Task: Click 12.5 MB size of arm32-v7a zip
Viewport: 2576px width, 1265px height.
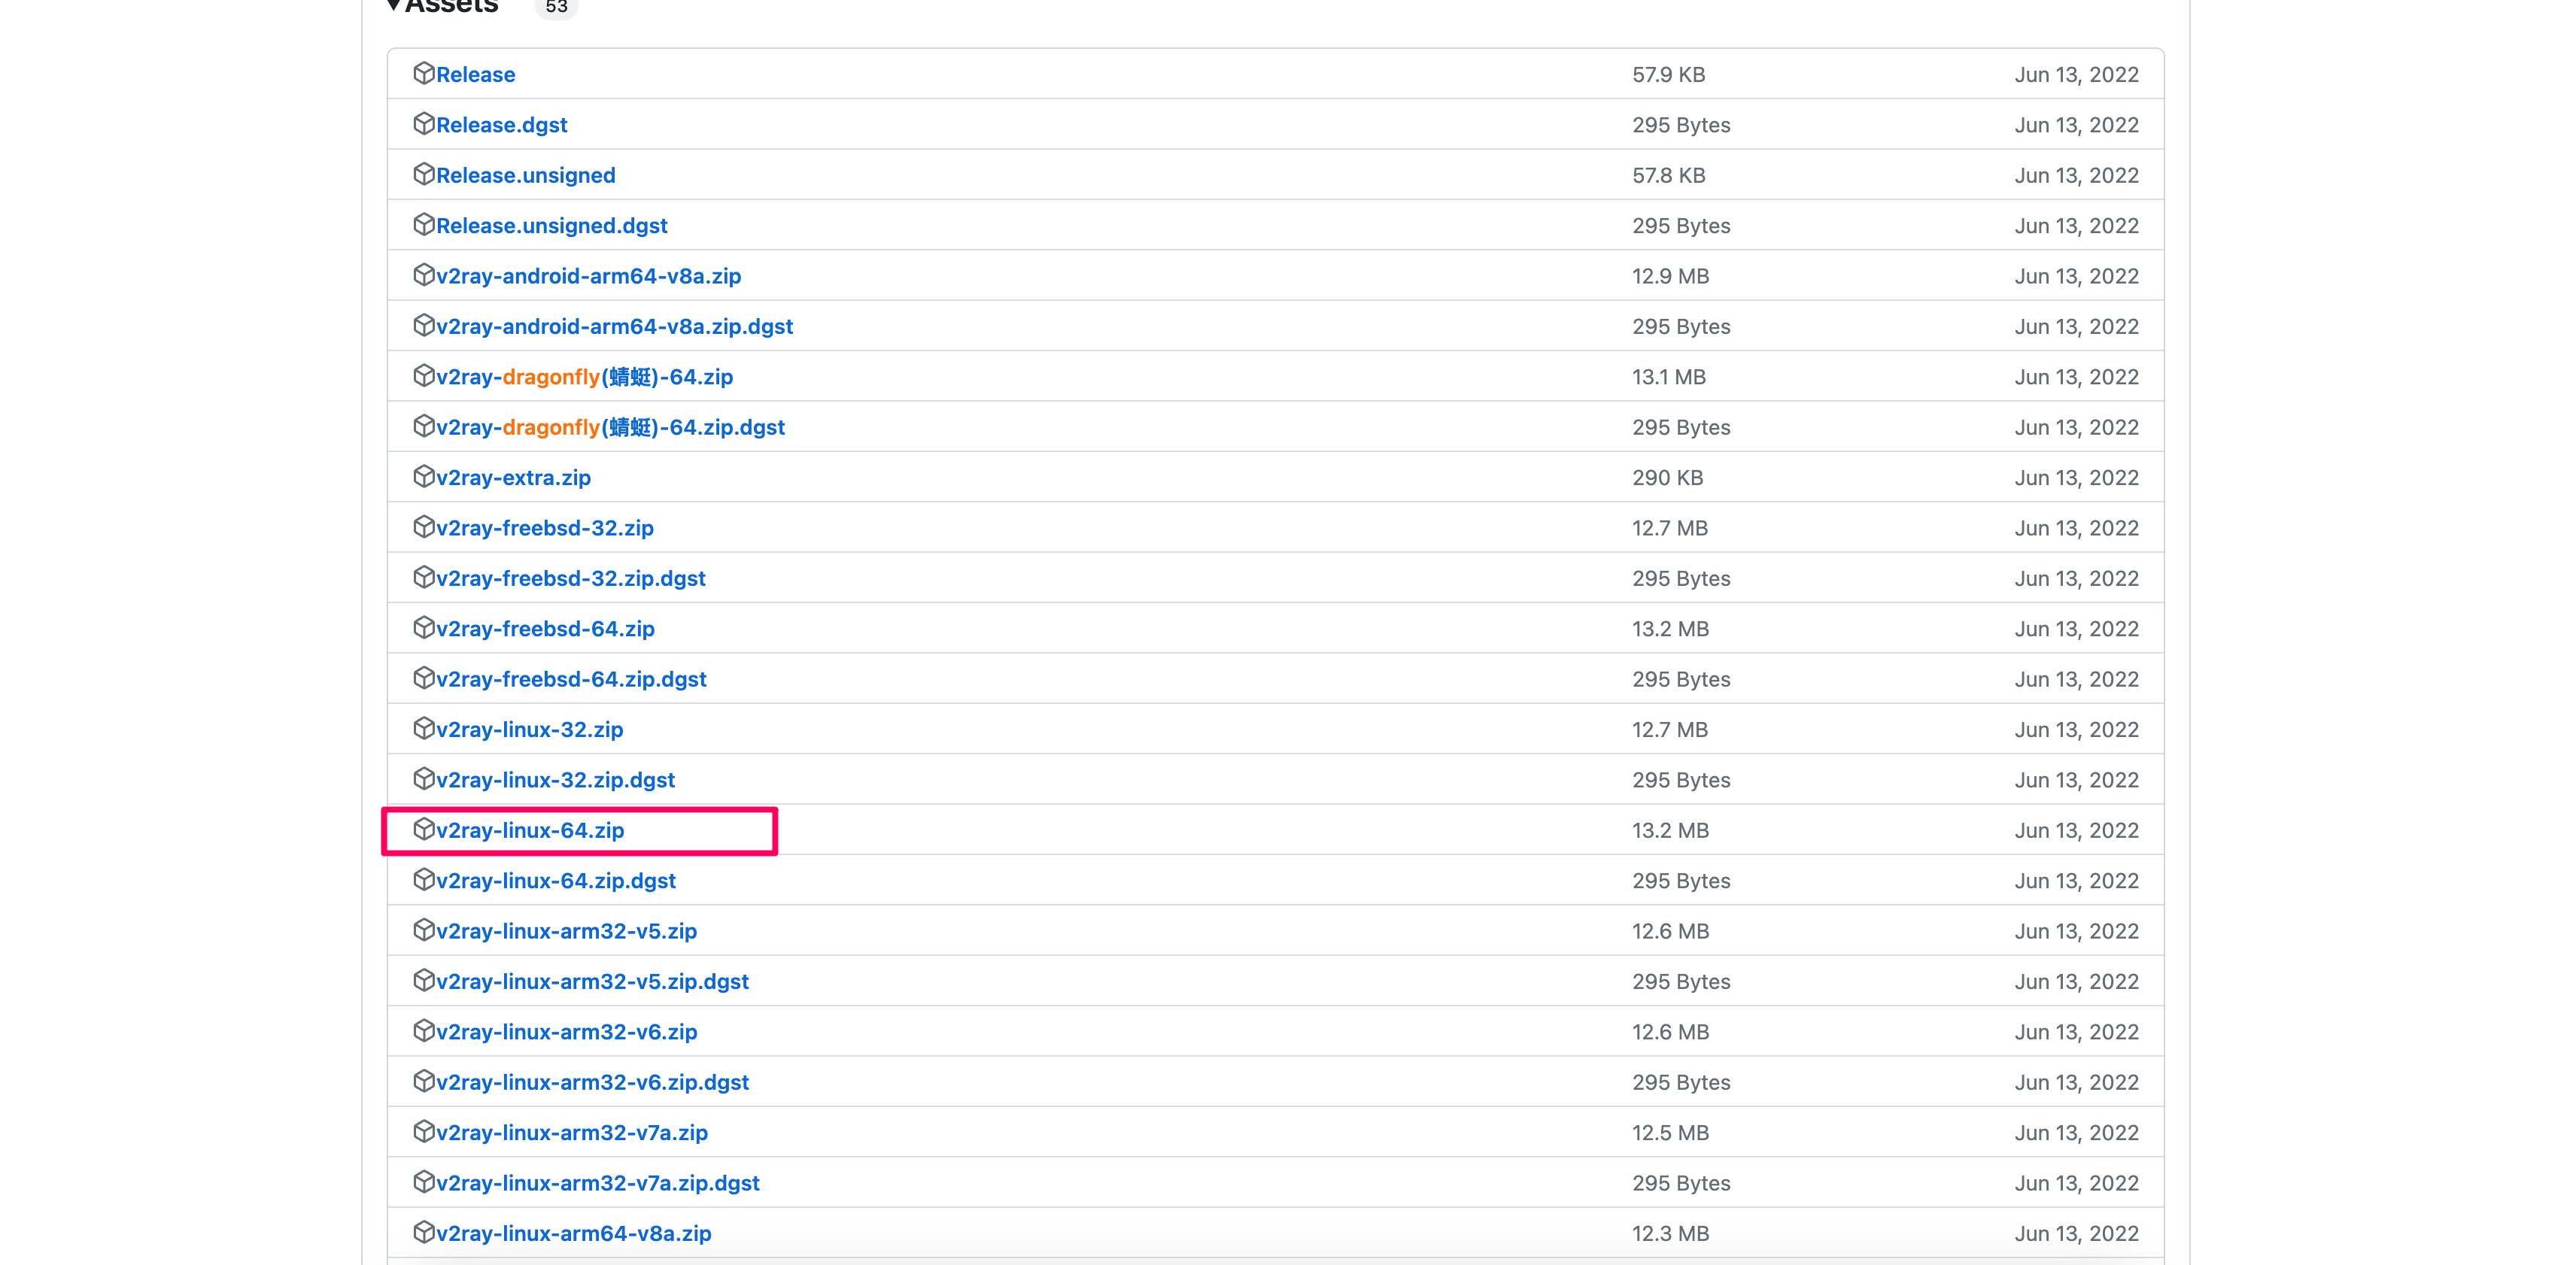Action: [x=1670, y=1133]
